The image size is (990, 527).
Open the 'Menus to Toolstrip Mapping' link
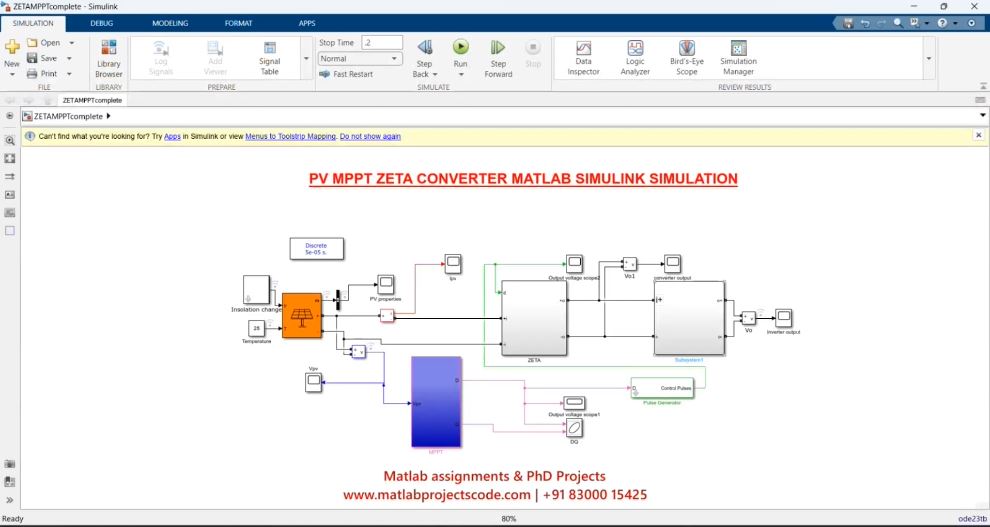(x=291, y=136)
